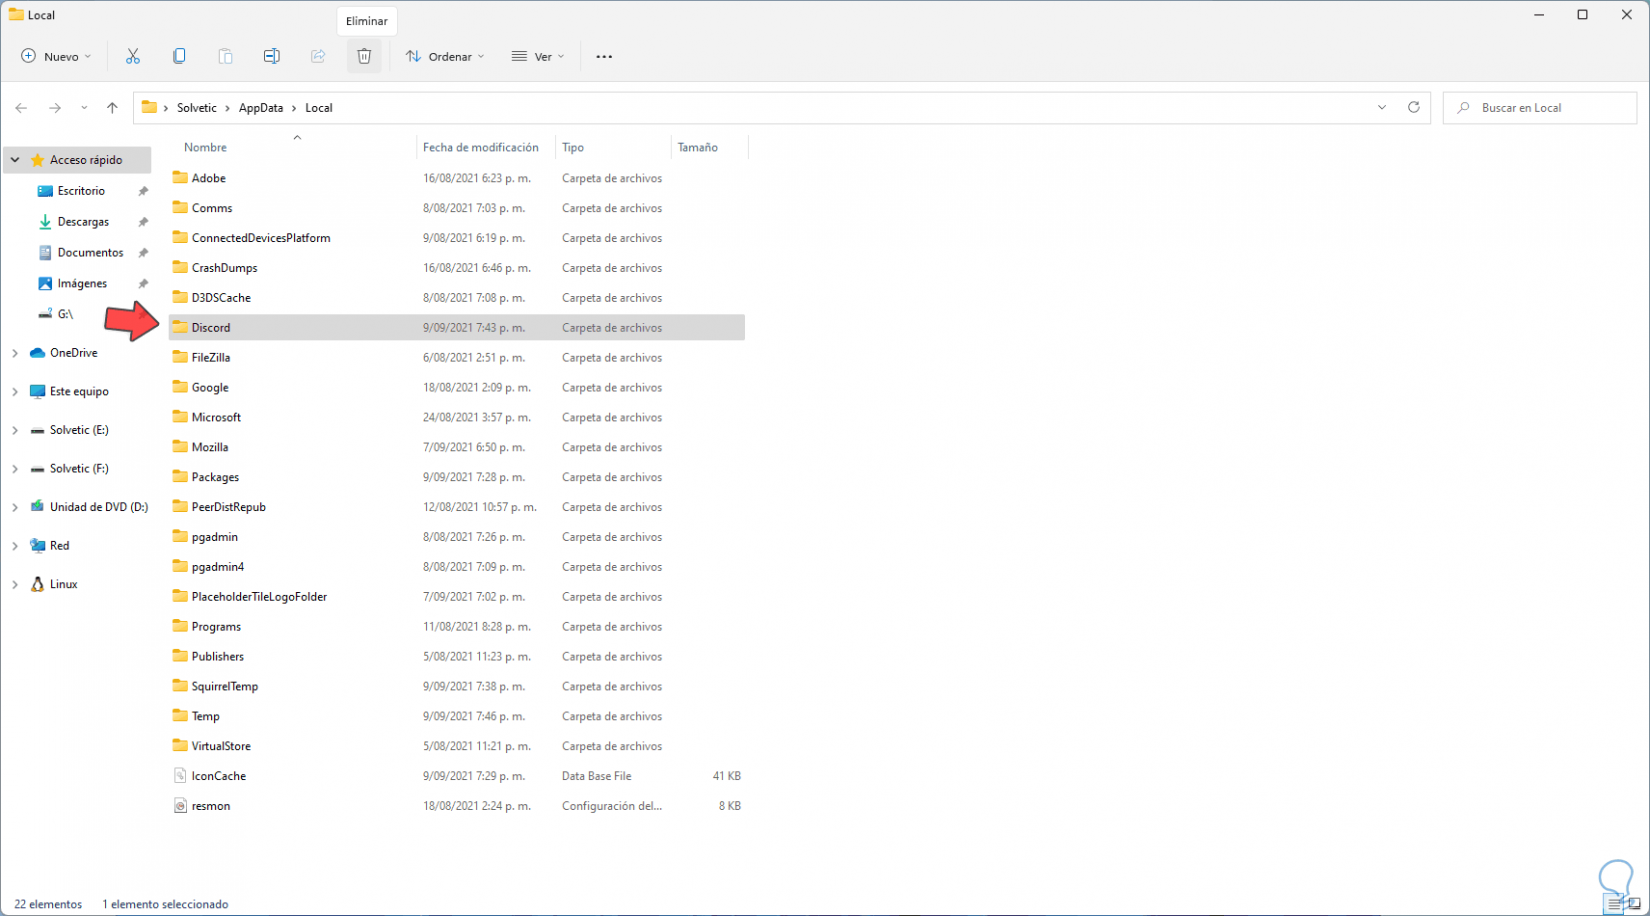Open recent locations dropdown arrow
This screenshot has height=916, width=1650.
tap(84, 108)
